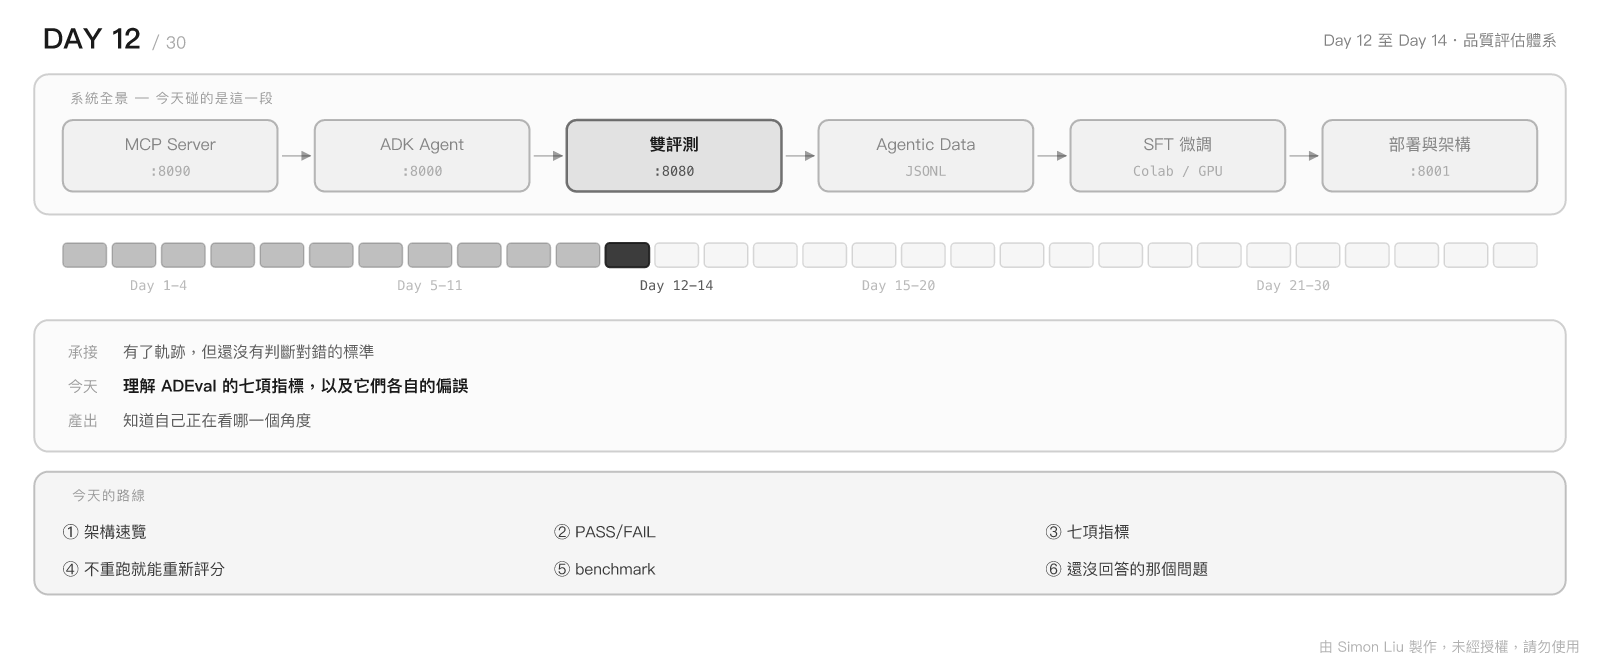Click arrow between SFT 微調 and 部署與架構
The width and height of the screenshot is (1600, 666).
pos(1304,156)
